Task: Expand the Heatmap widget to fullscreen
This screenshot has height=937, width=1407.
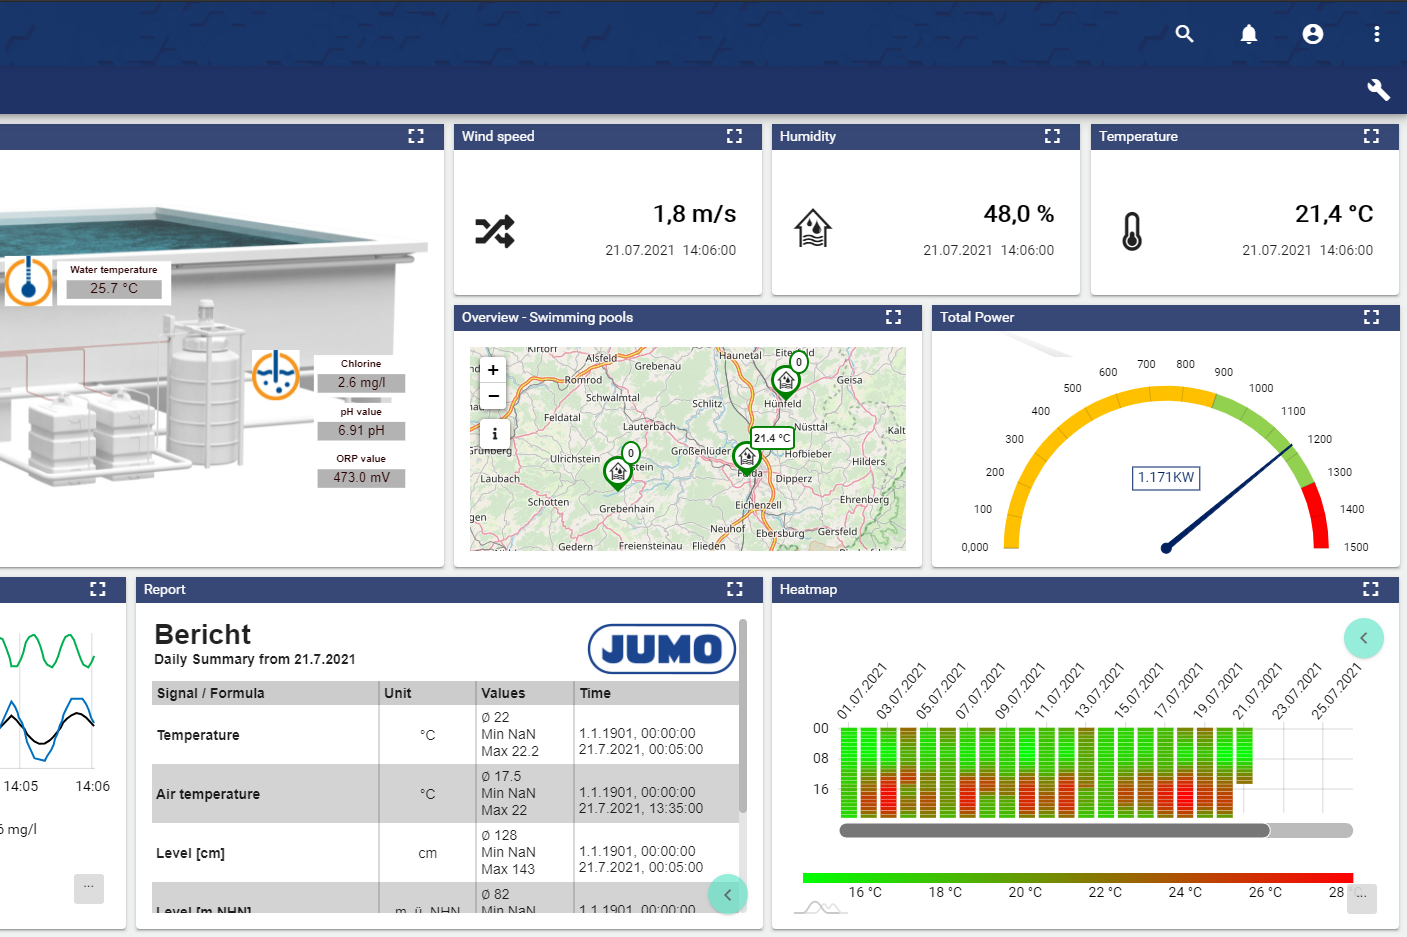Action: point(1371,589)
